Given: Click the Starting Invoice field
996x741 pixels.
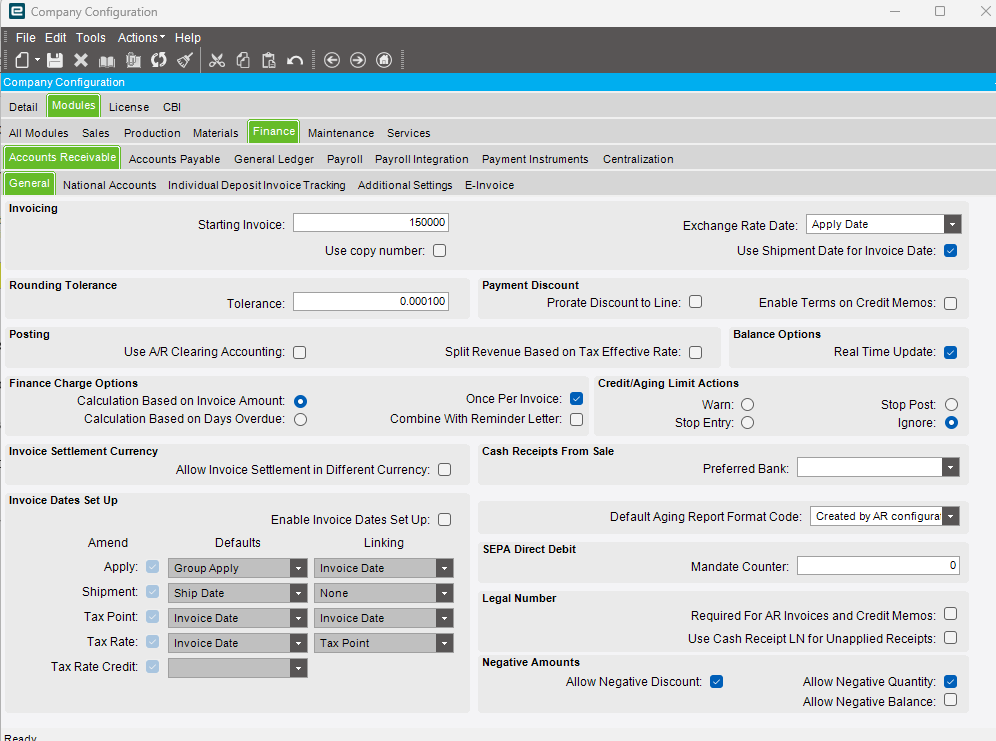Looking at the screenshot, I should point(371,222).
